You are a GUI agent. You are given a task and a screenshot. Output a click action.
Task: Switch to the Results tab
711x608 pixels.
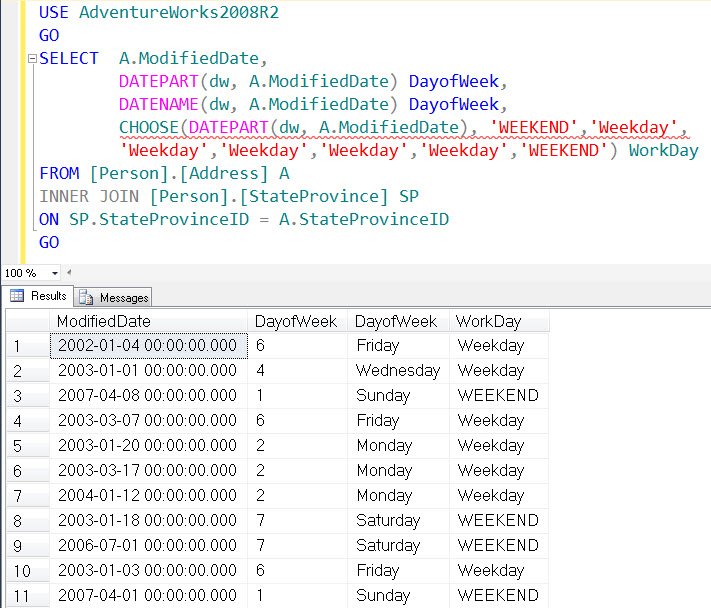[x=38, y=296]
